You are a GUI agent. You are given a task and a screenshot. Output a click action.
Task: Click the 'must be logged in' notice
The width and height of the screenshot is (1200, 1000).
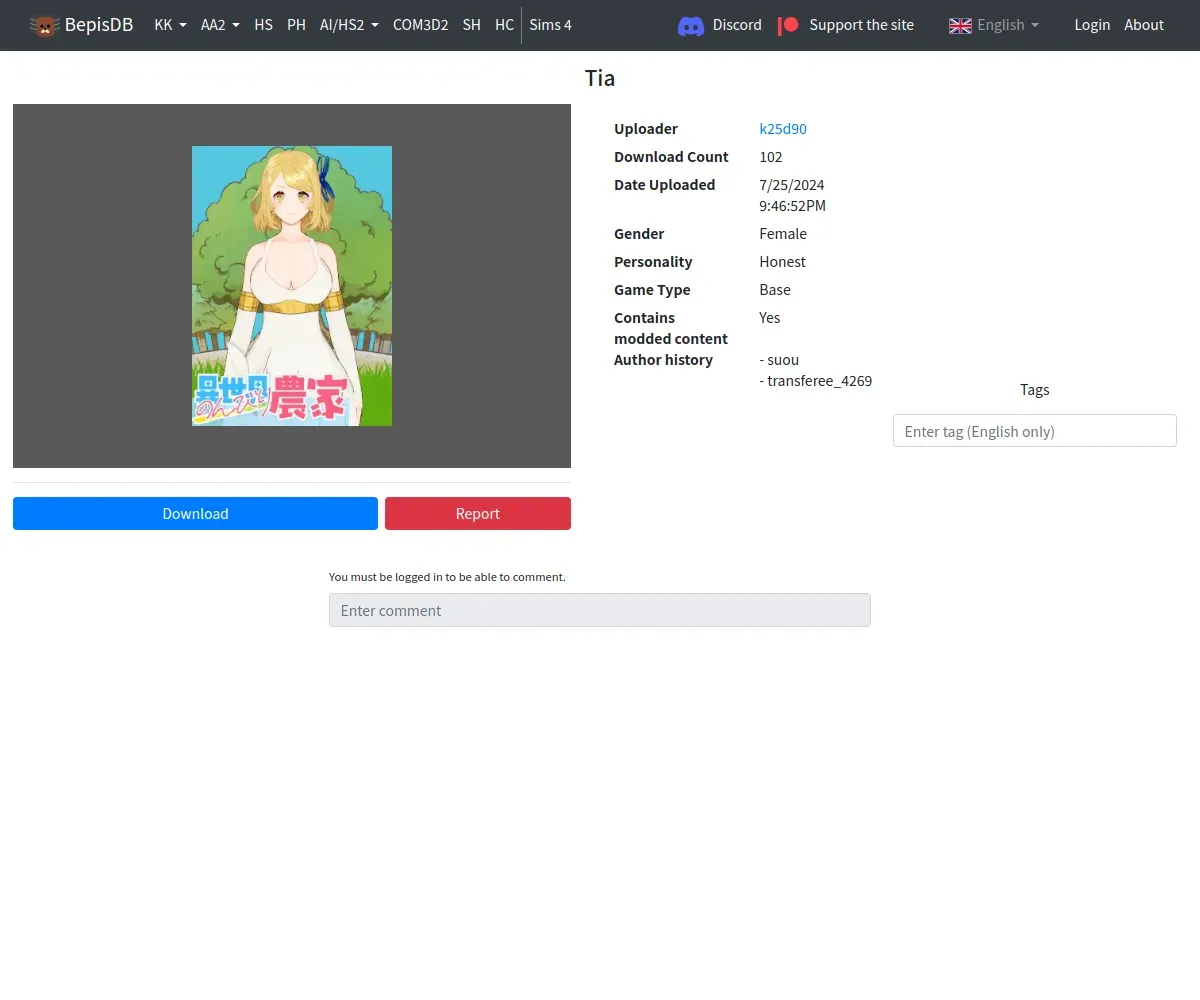coord(447,577)
